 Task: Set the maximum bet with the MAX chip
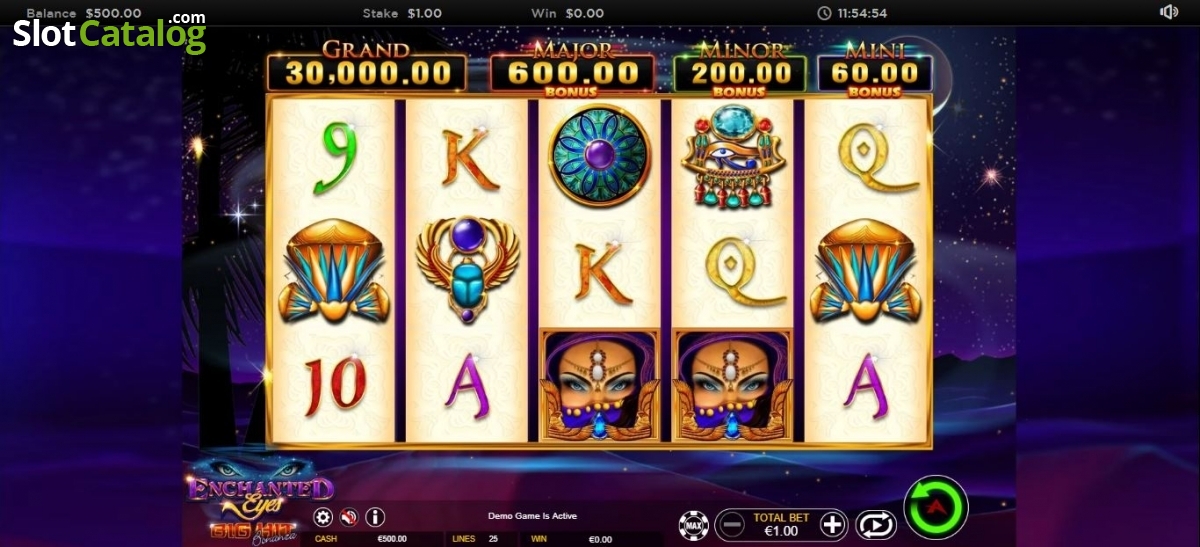tap(694, 524)
